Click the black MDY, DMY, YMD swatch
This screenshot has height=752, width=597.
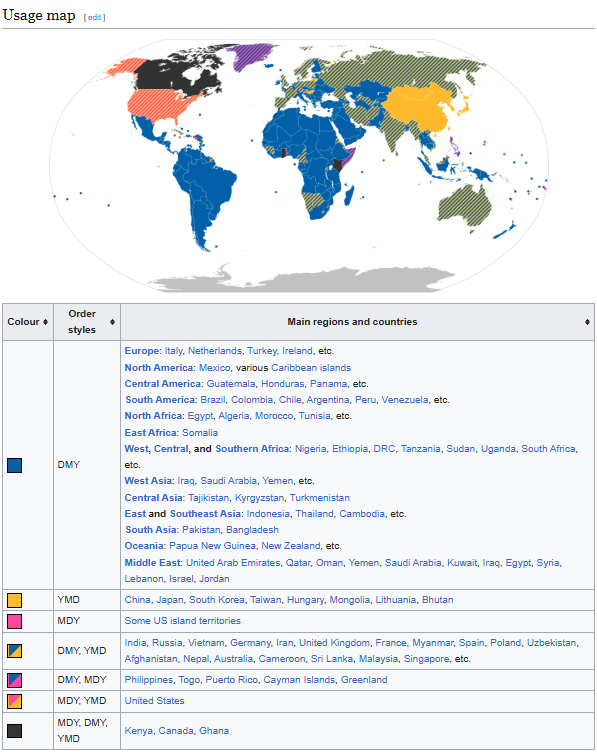[x=14, y=731]
